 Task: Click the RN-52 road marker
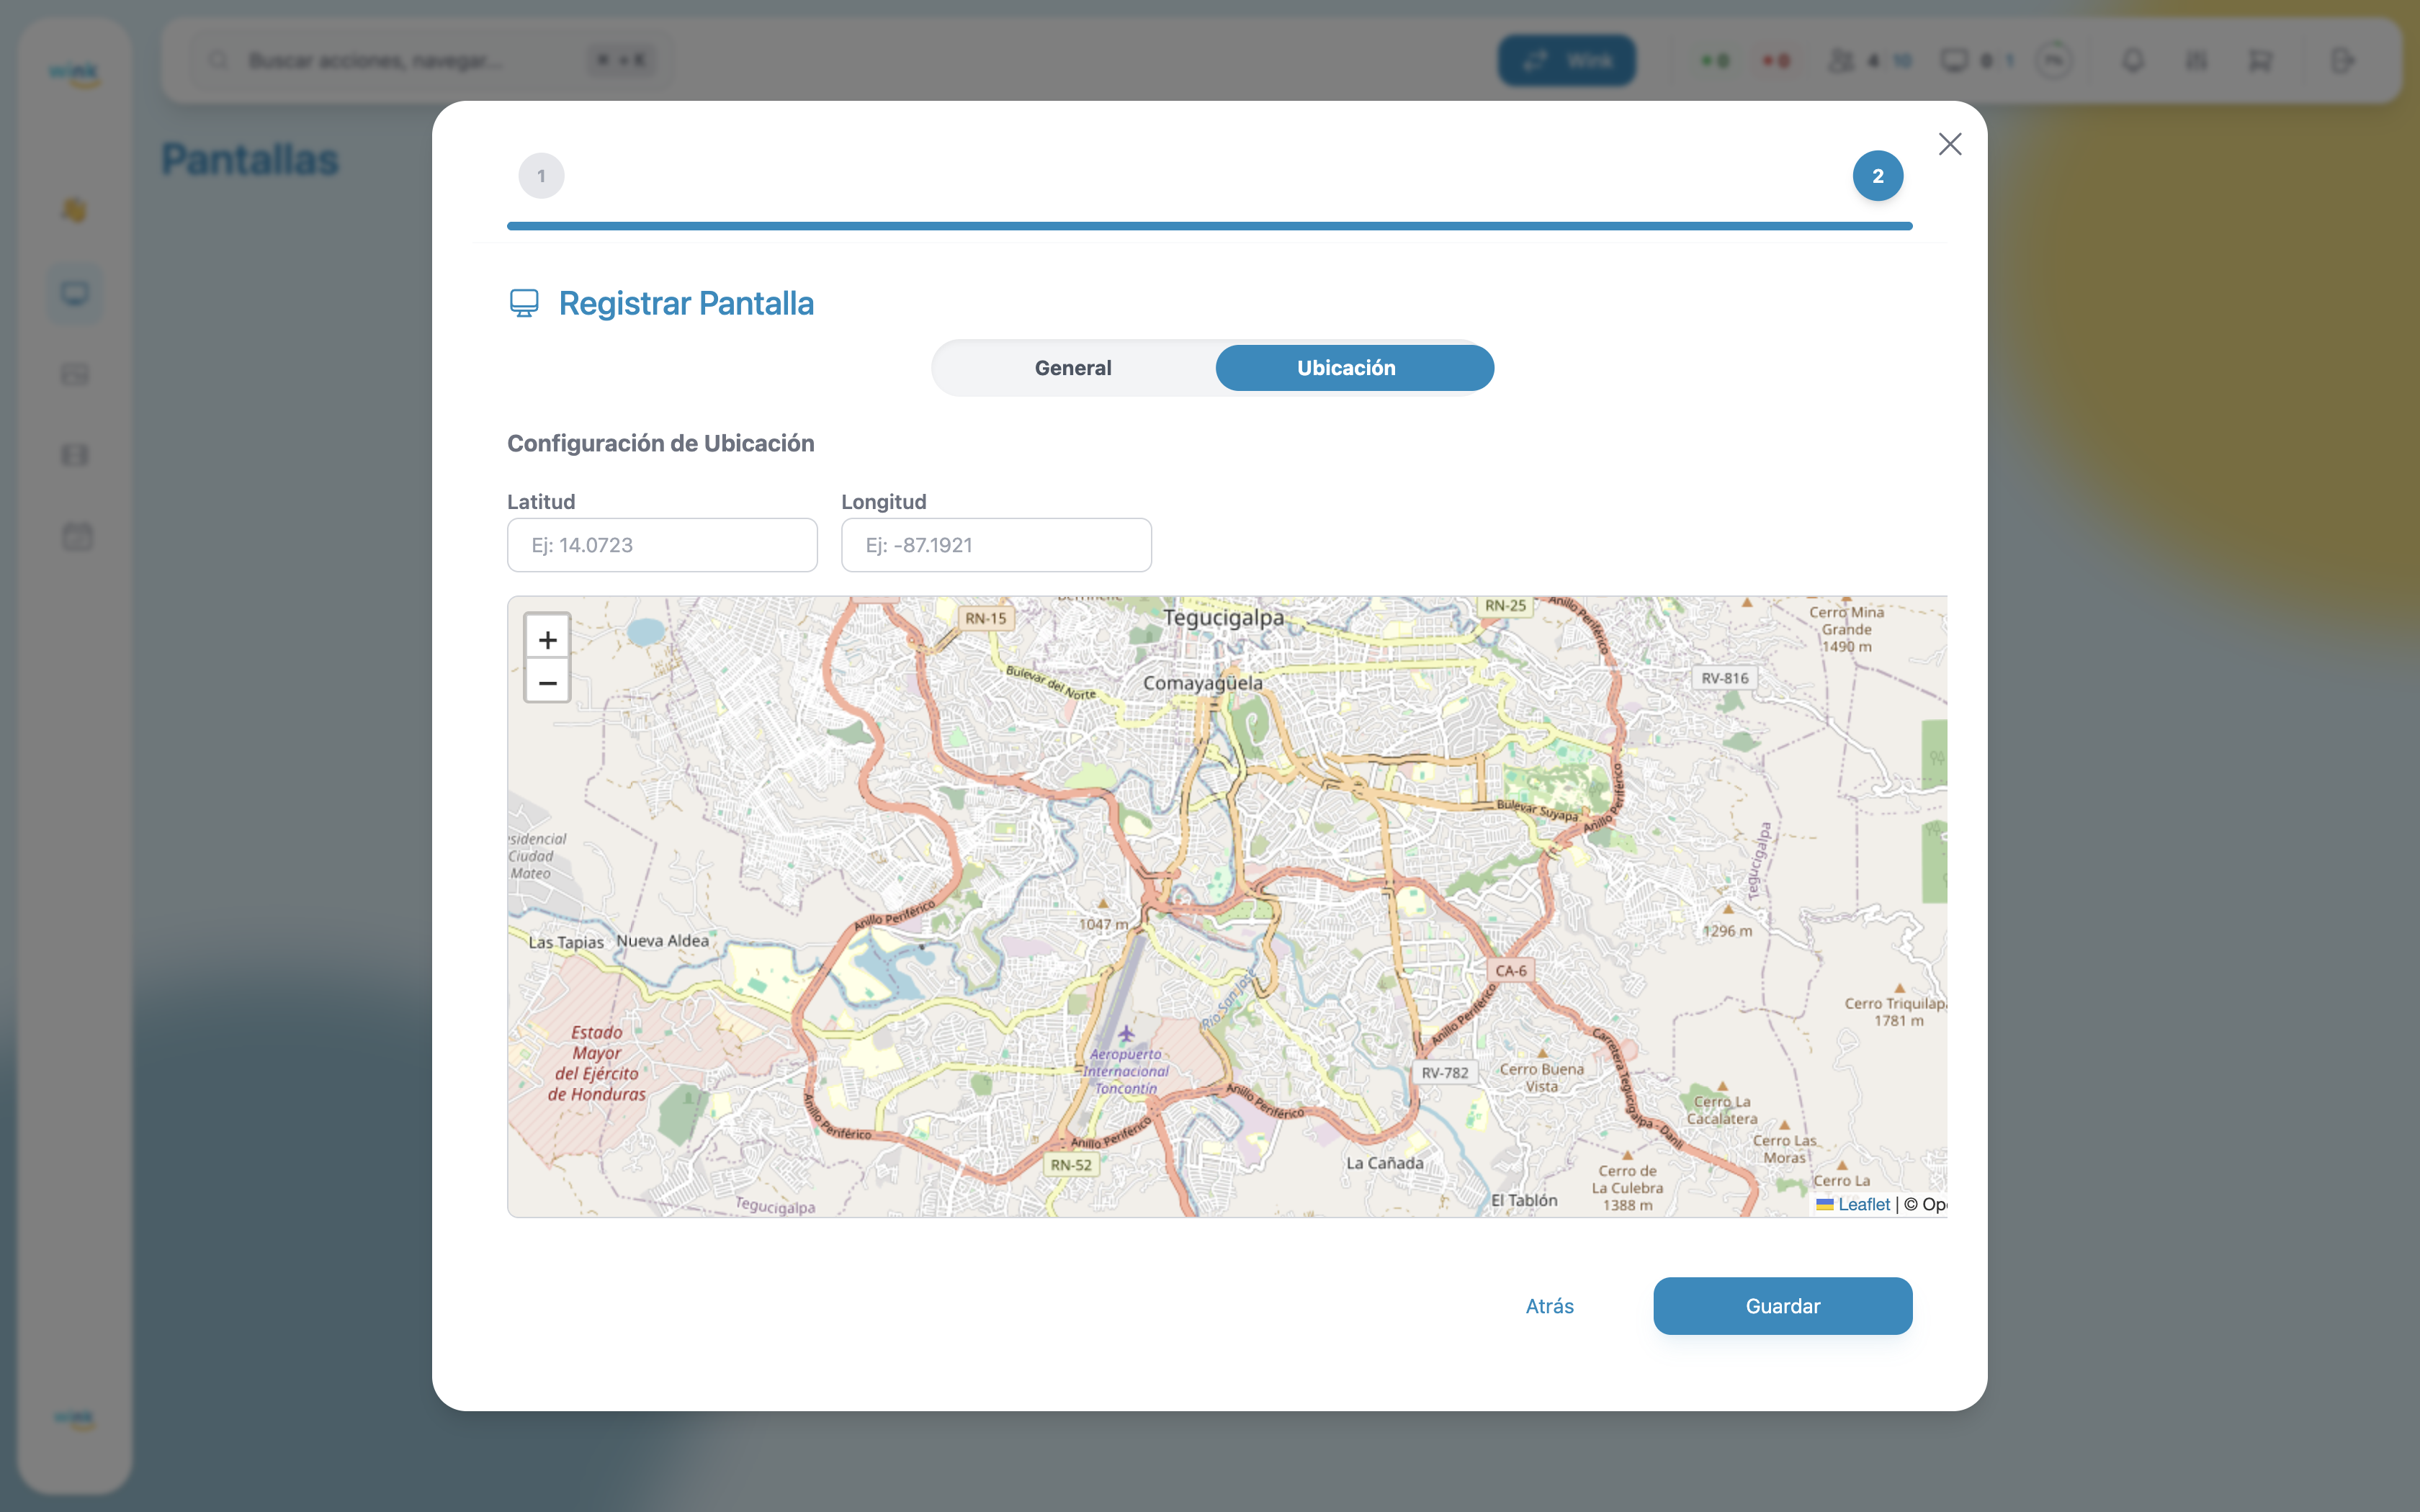(x=1071, y=1165)
